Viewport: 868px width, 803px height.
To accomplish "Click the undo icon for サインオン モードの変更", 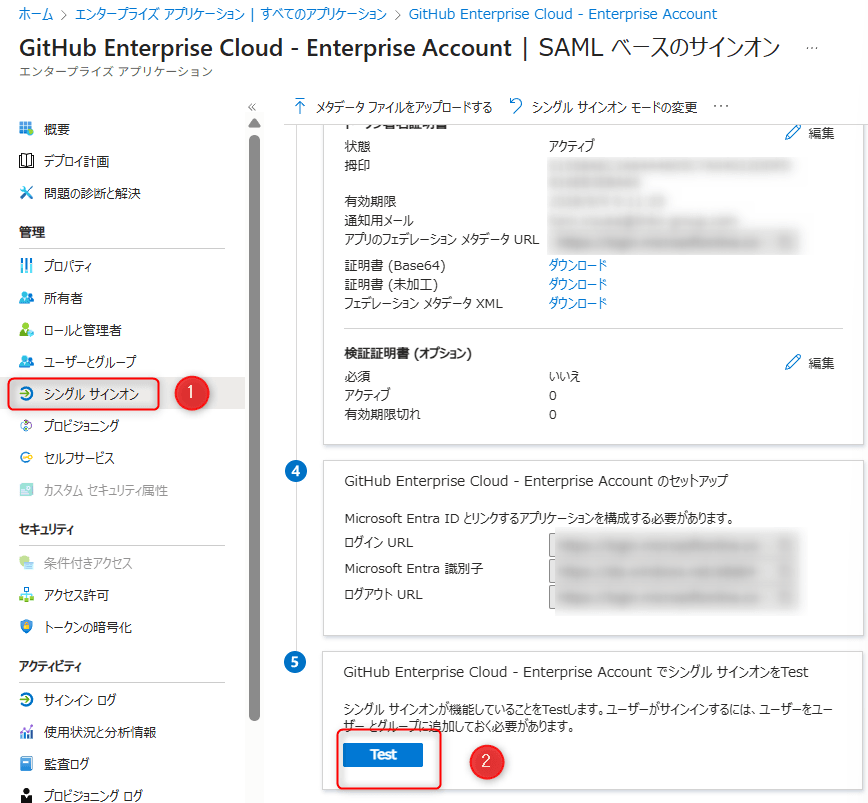I will point(515,106).
